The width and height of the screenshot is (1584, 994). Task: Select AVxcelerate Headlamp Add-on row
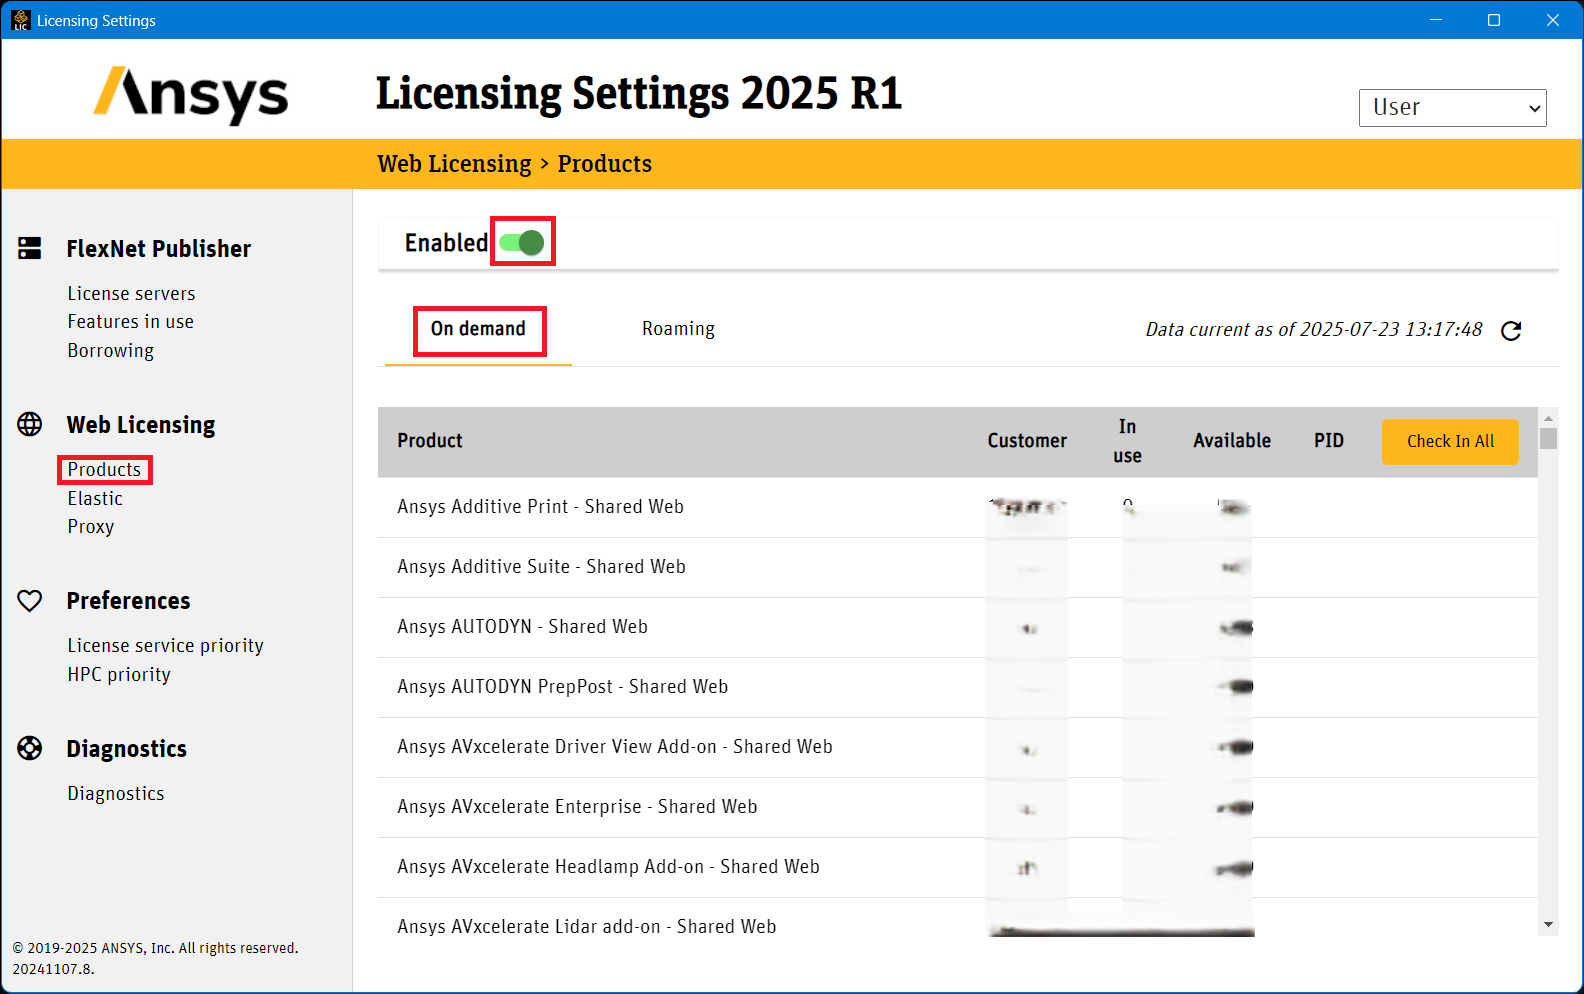click(958, 867)
